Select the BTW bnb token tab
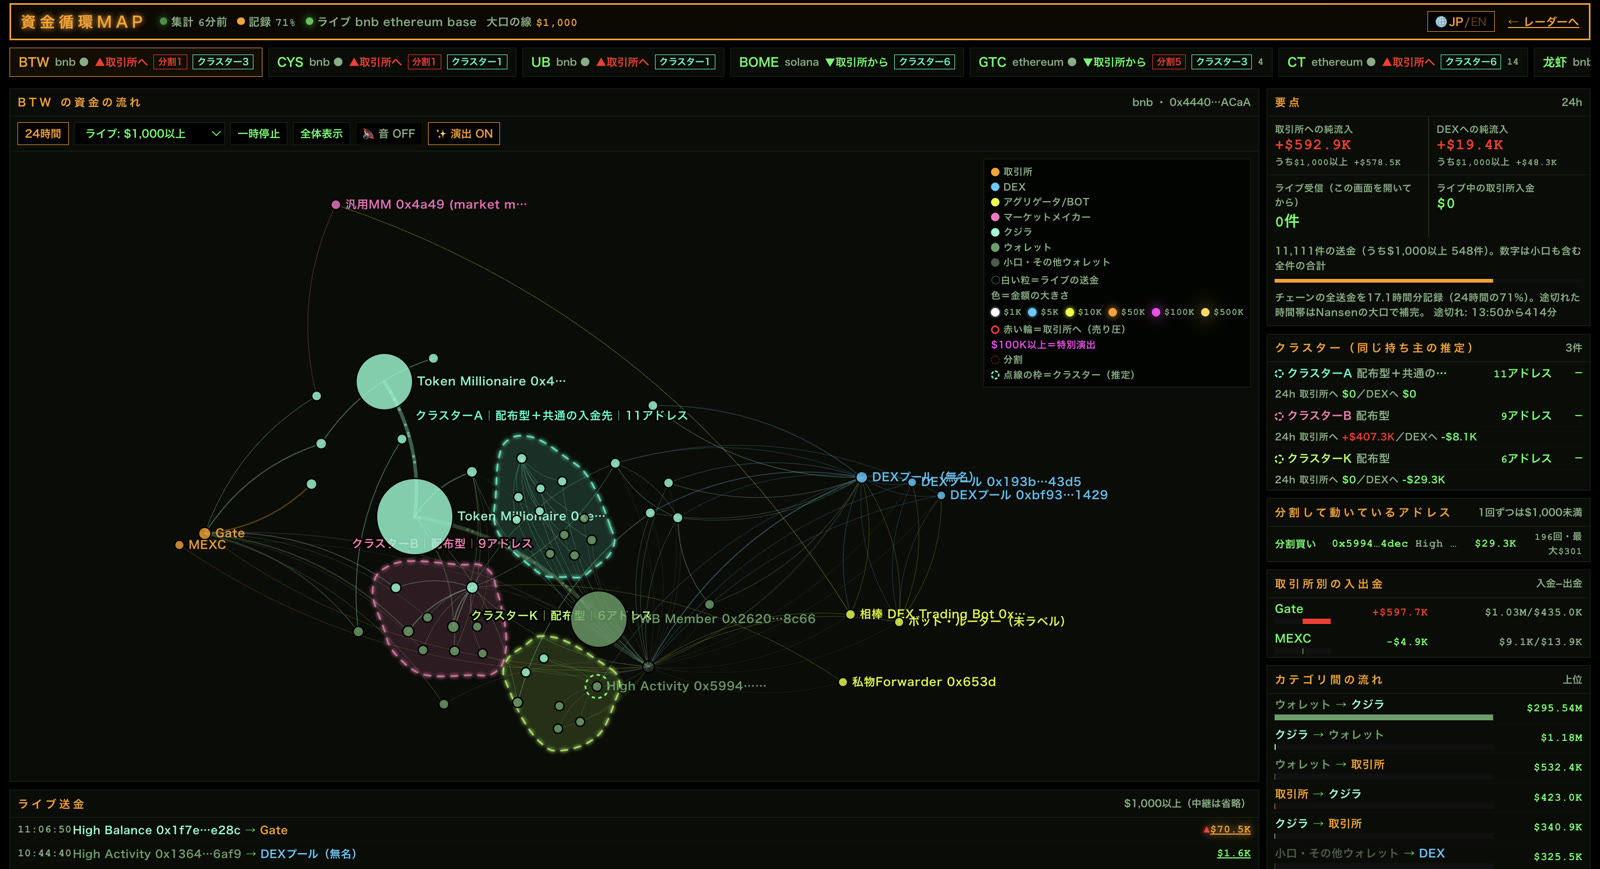 point(136,62)
